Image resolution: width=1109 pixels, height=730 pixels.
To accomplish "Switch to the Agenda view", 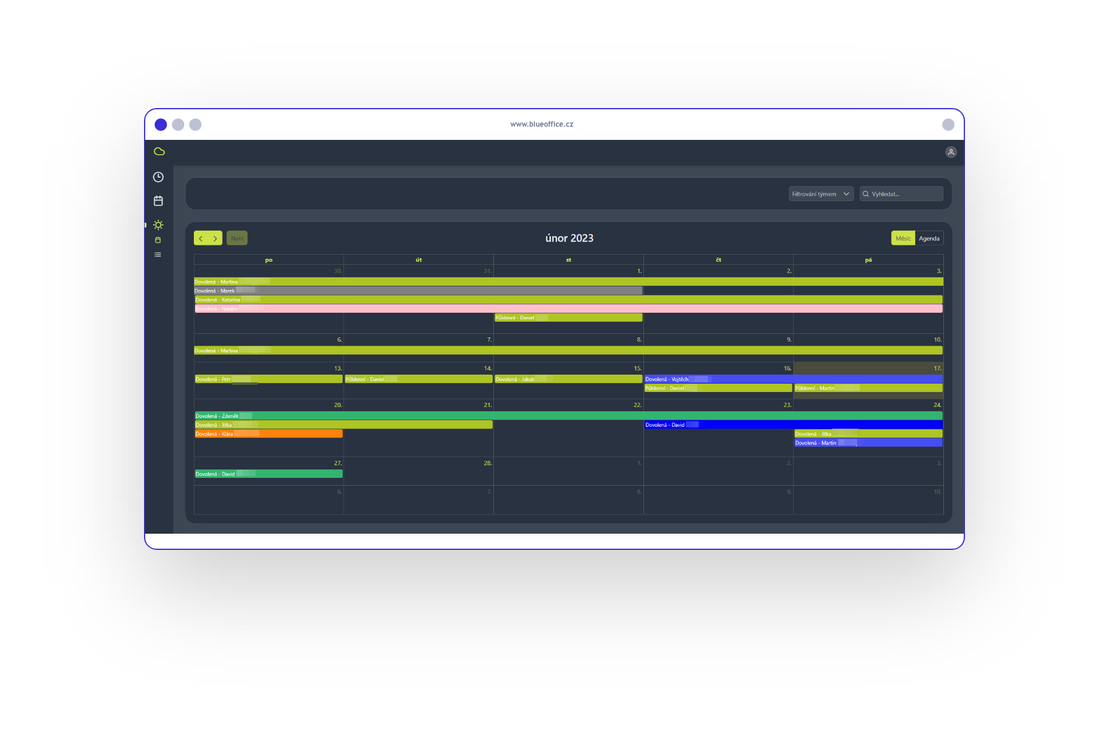I will (929, 238).
